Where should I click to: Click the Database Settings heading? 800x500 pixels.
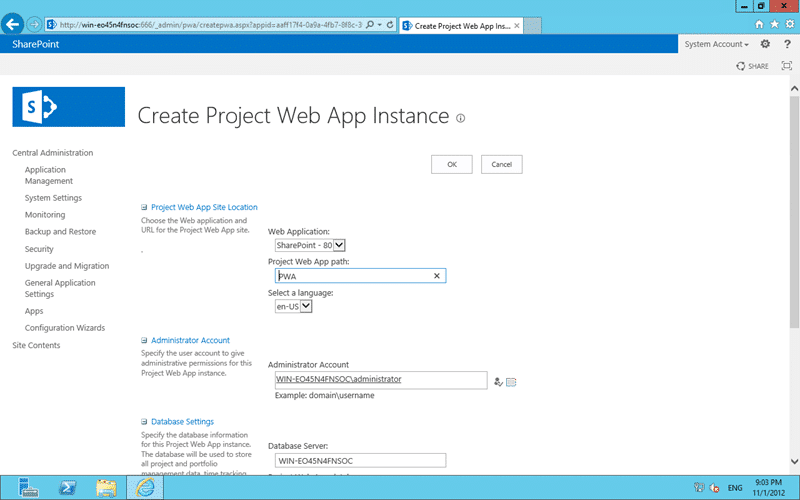pyautogui.click(x=182, y=421)
